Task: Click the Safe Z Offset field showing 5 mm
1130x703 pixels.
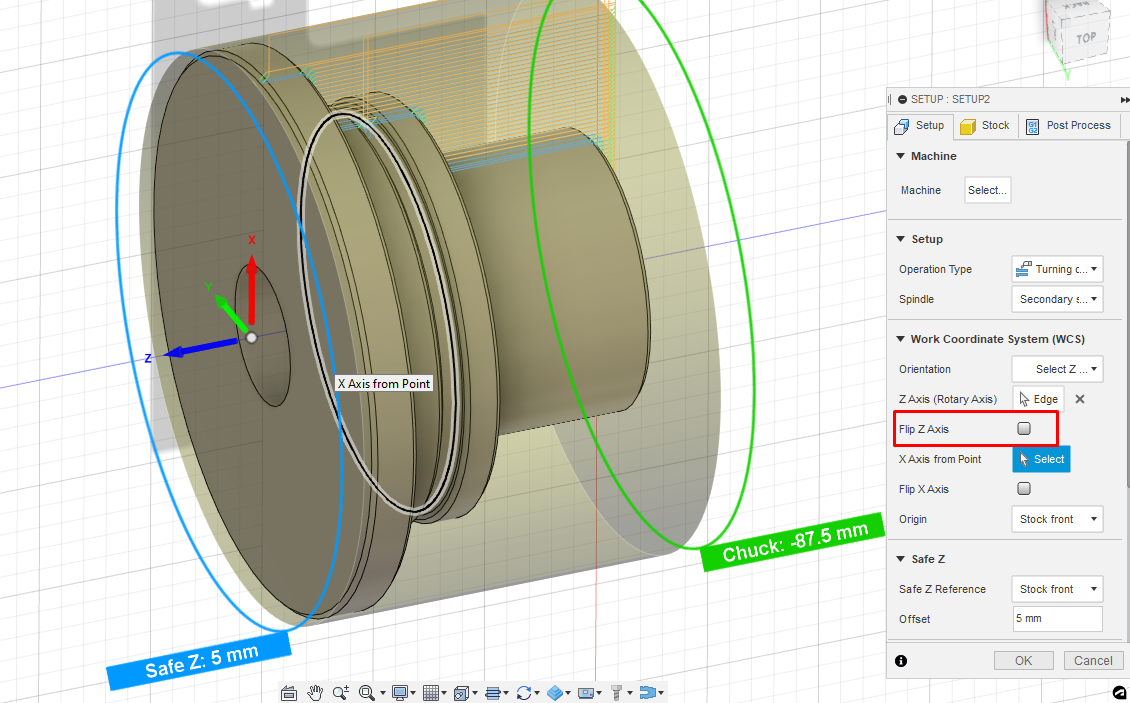Action: [x=1057, y=619]
